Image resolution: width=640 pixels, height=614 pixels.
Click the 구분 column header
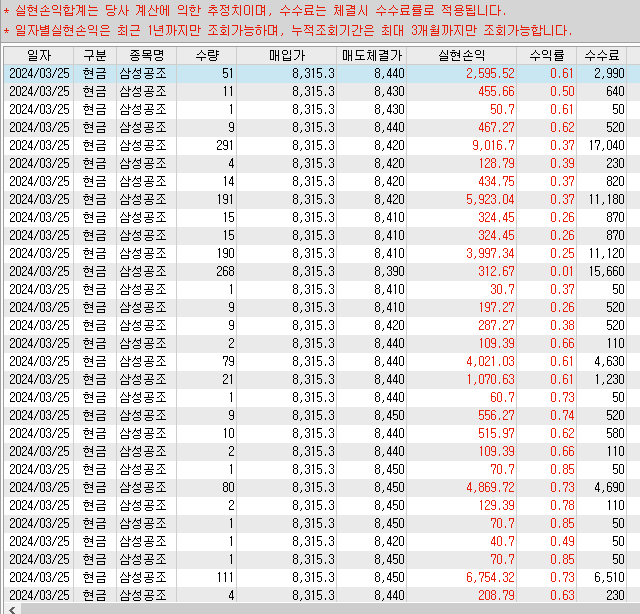pos(95,56)
